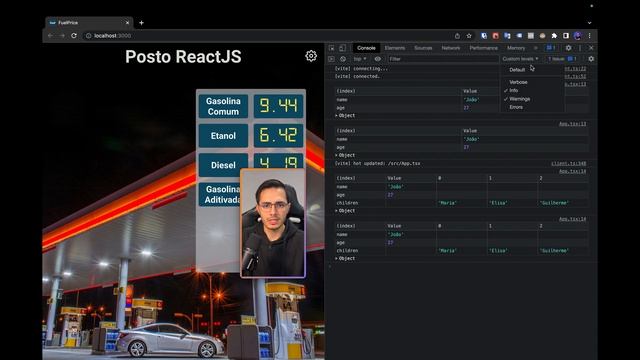Open the fuel price settings gear icon
Screen dimensions: 640x360
(x=311, y=56)
